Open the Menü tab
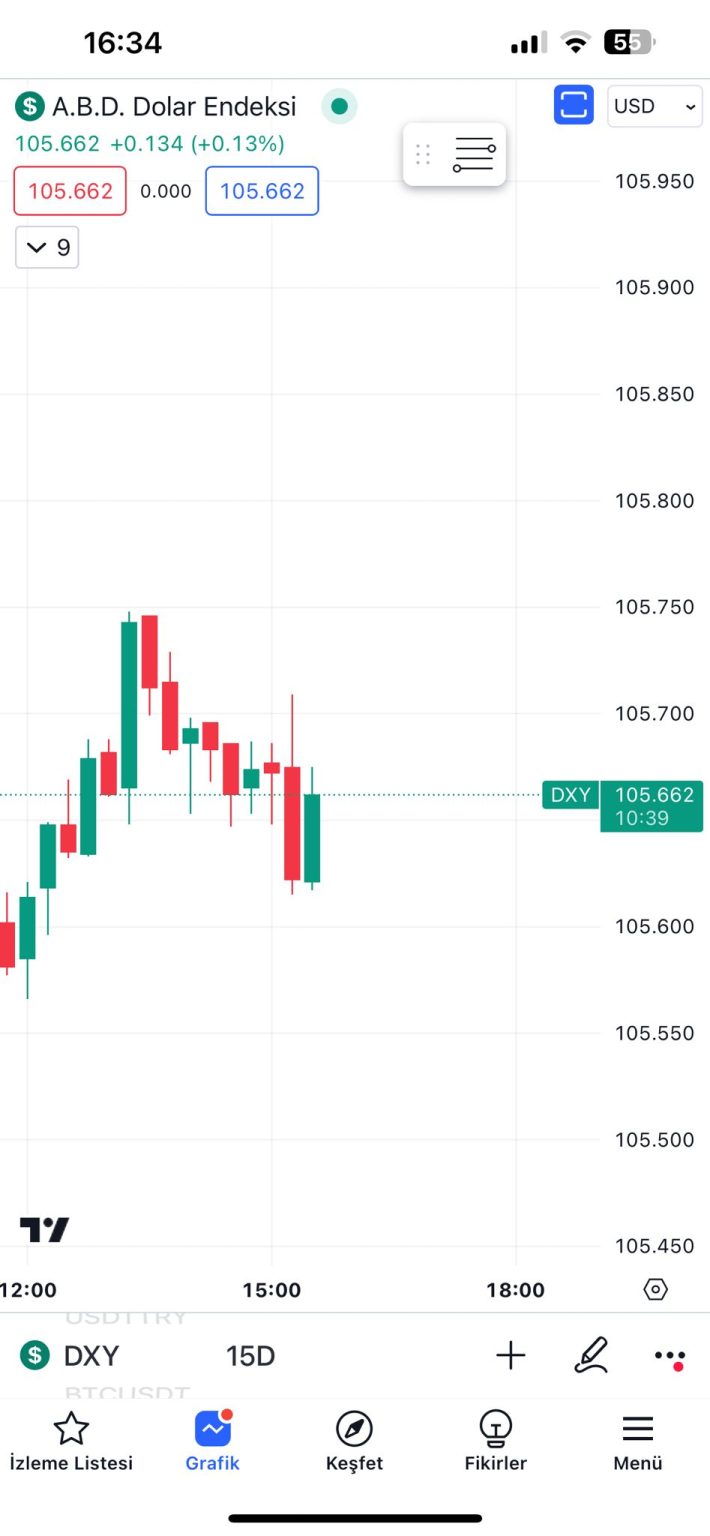Viewport: 710px width, 1536px height. click(637, 1442)
